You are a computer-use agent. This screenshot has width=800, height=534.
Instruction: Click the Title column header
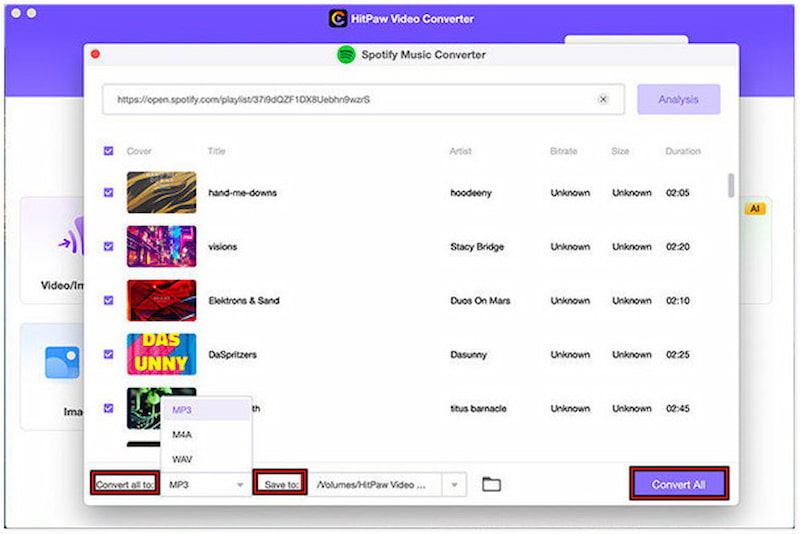(216, 151)
